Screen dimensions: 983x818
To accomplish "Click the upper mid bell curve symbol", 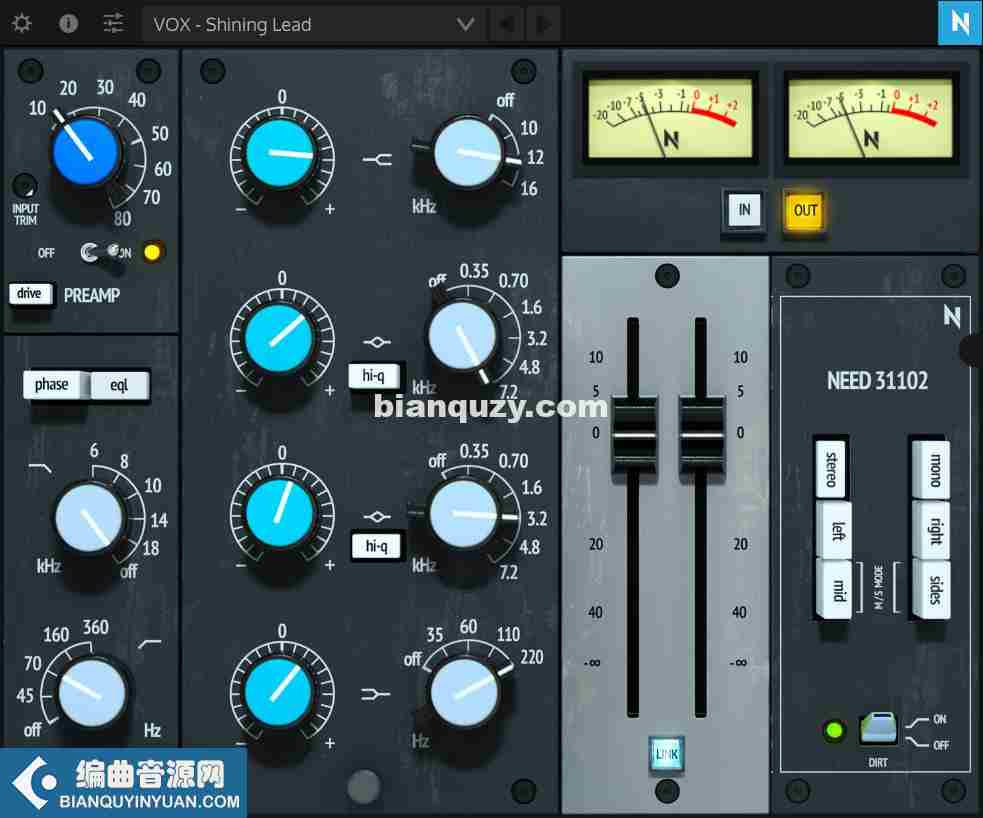I will click(x=377, y=342).
